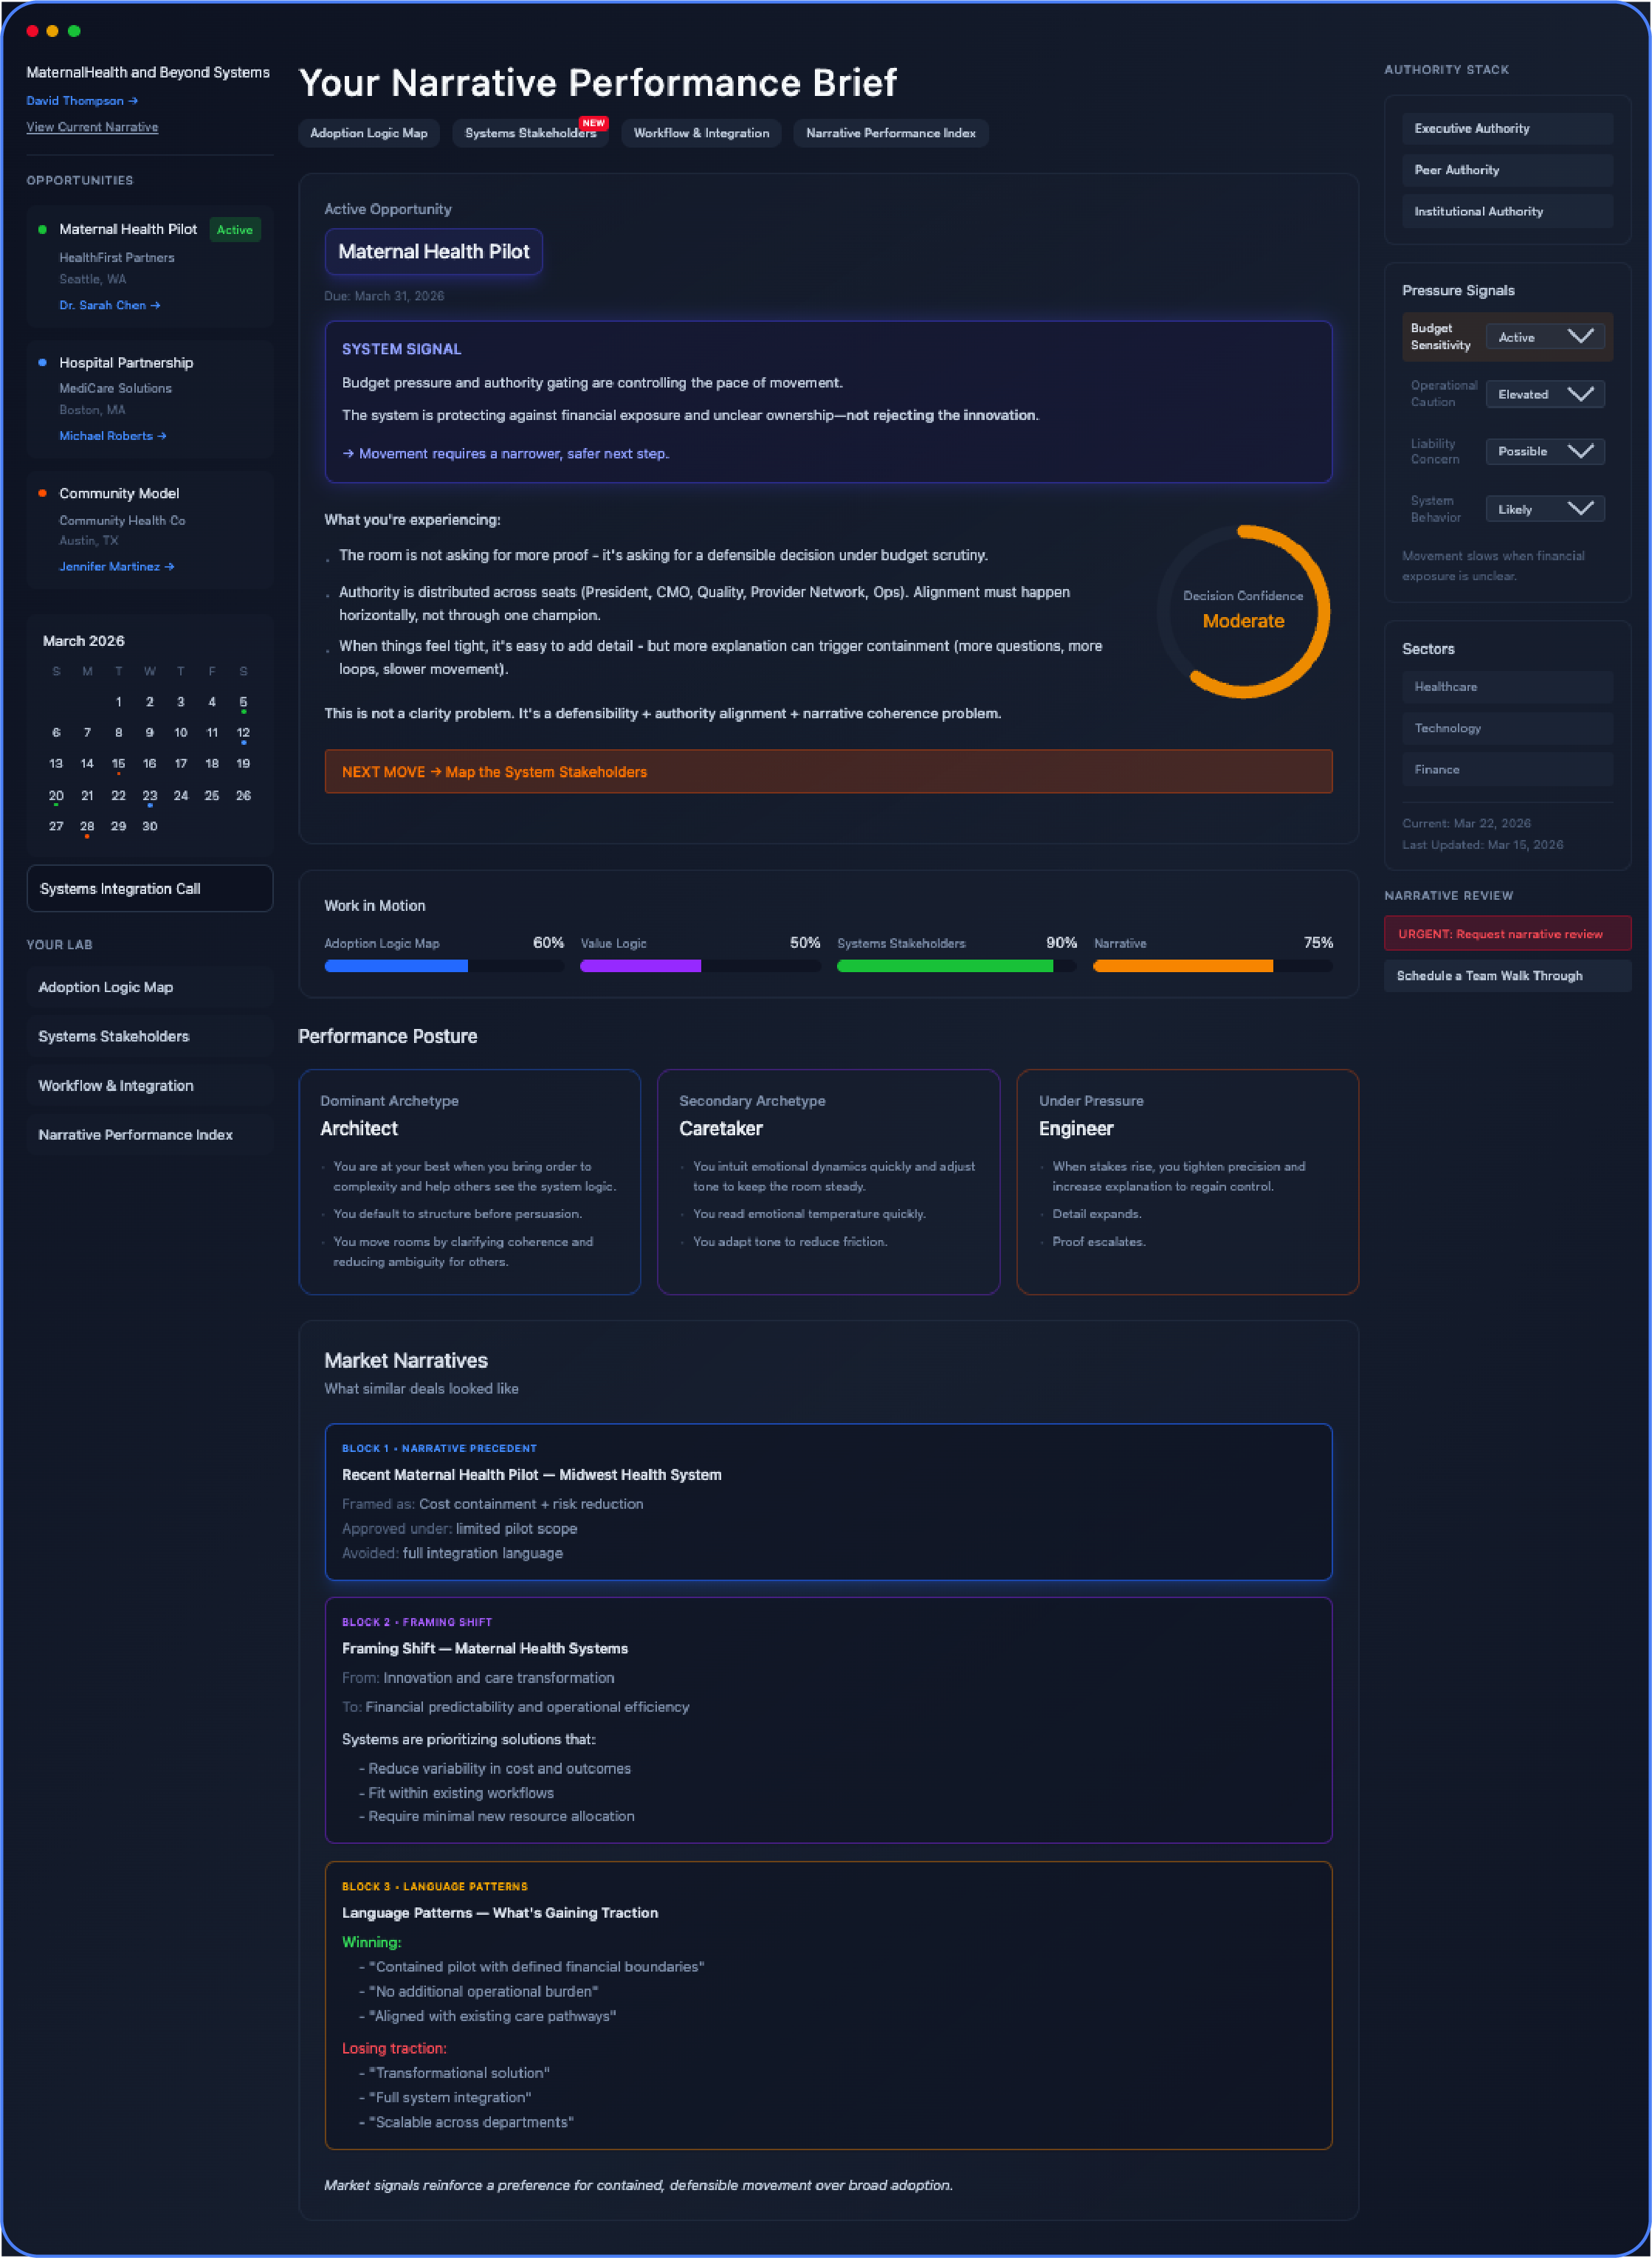Expand the Operational Caution 'Elevated' dropdown
The image size is (1652, 2258).
tap(1544, 394)
